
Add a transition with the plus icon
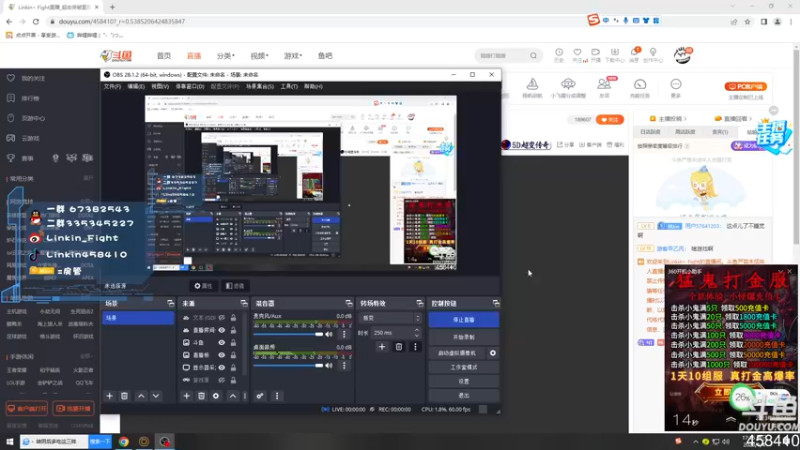tap(382, 347)
